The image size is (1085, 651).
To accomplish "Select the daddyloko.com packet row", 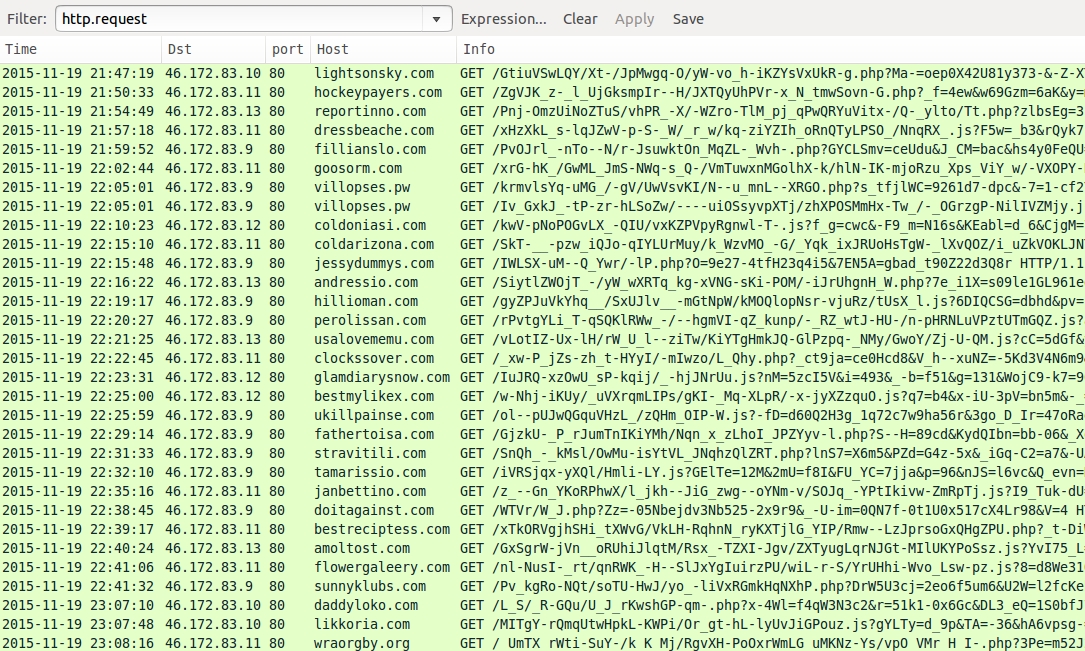I will tap(366, 605).
